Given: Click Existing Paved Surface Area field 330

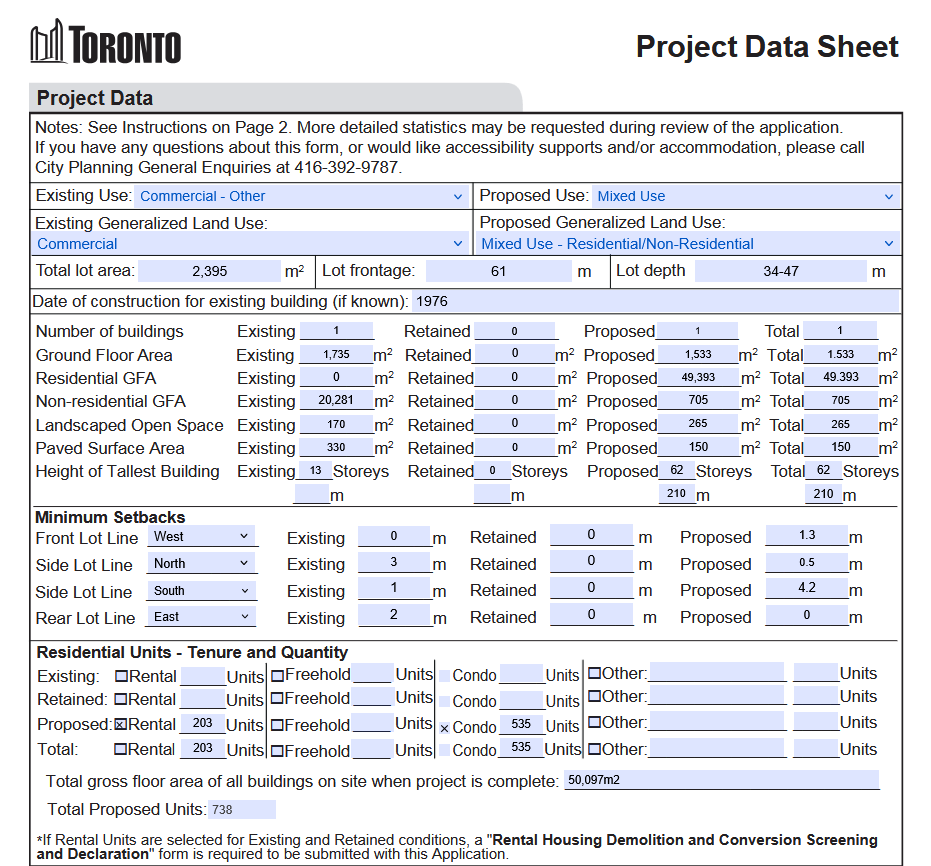Looking at the screenshot, I should 336,447.
